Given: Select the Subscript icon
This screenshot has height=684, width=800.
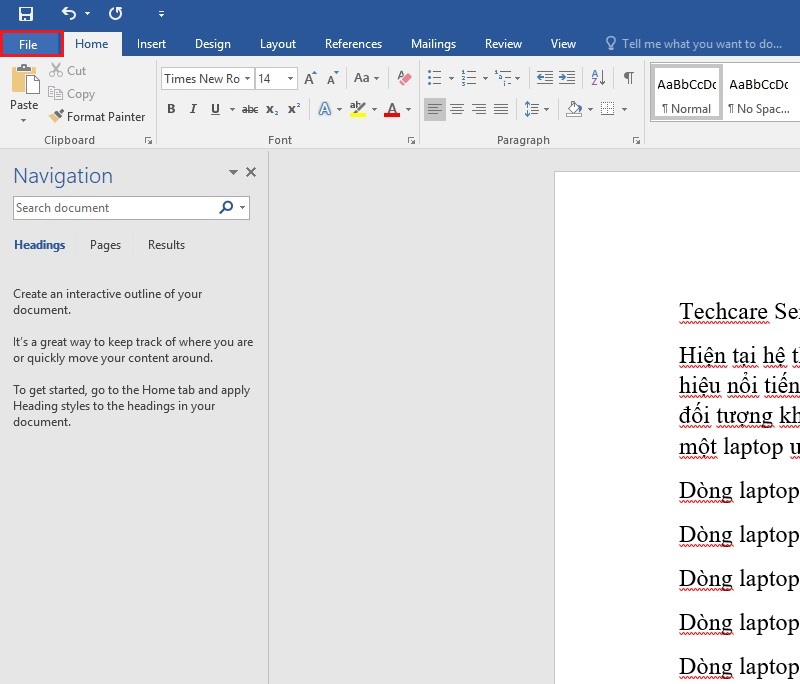Looking at the screenshot, I should coord(271,110).
